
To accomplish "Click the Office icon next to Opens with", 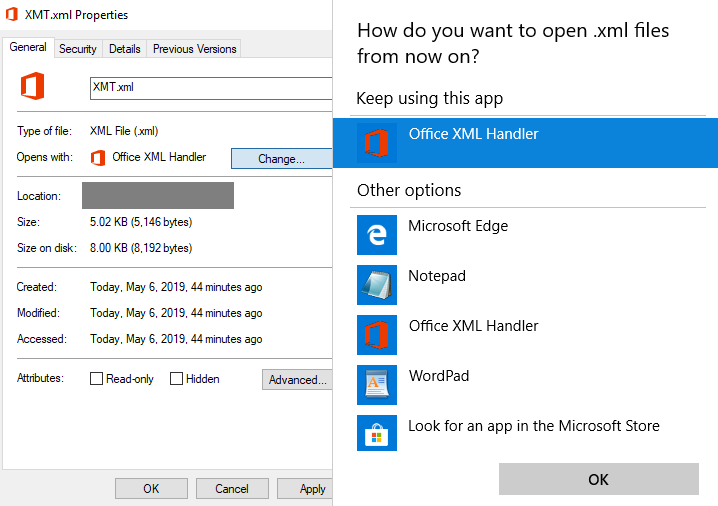I will [x=98, y=158].
